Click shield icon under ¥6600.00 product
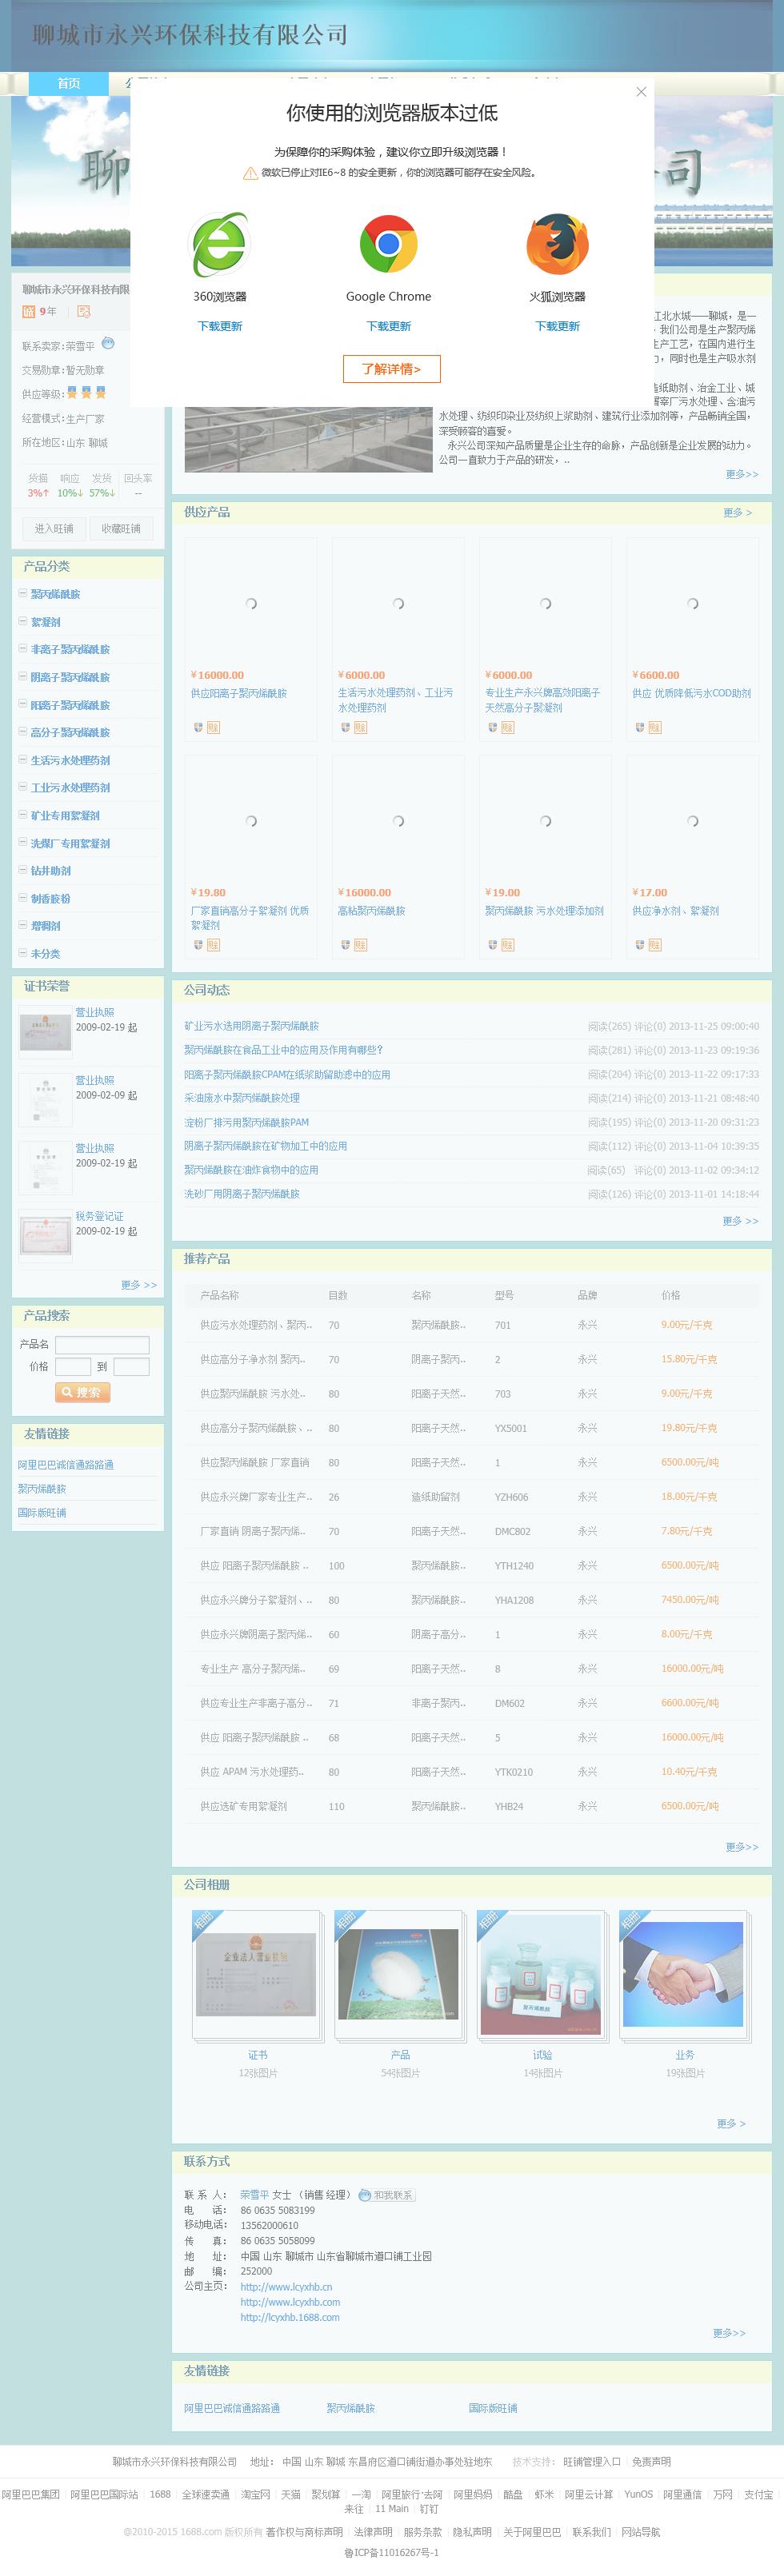This screenshot has width=784, height=2576. (x=639, y=727)
